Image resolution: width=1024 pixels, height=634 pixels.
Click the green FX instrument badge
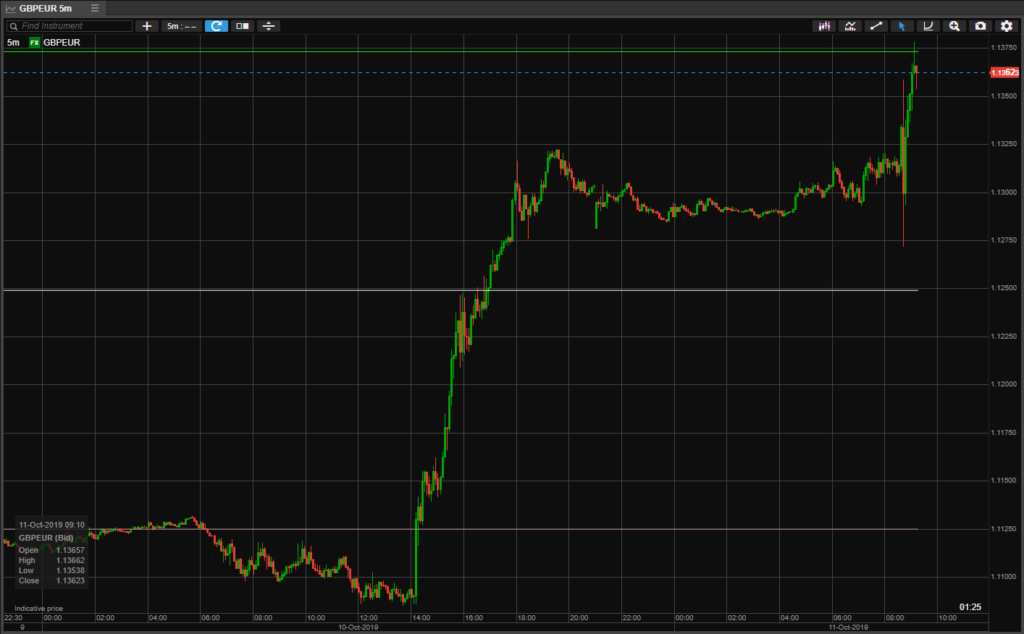35,42
